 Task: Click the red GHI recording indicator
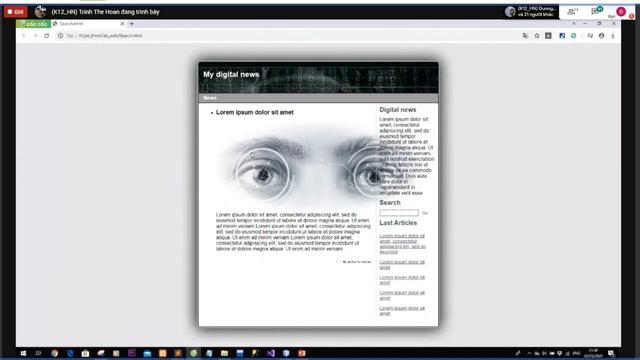pos(16,12)
